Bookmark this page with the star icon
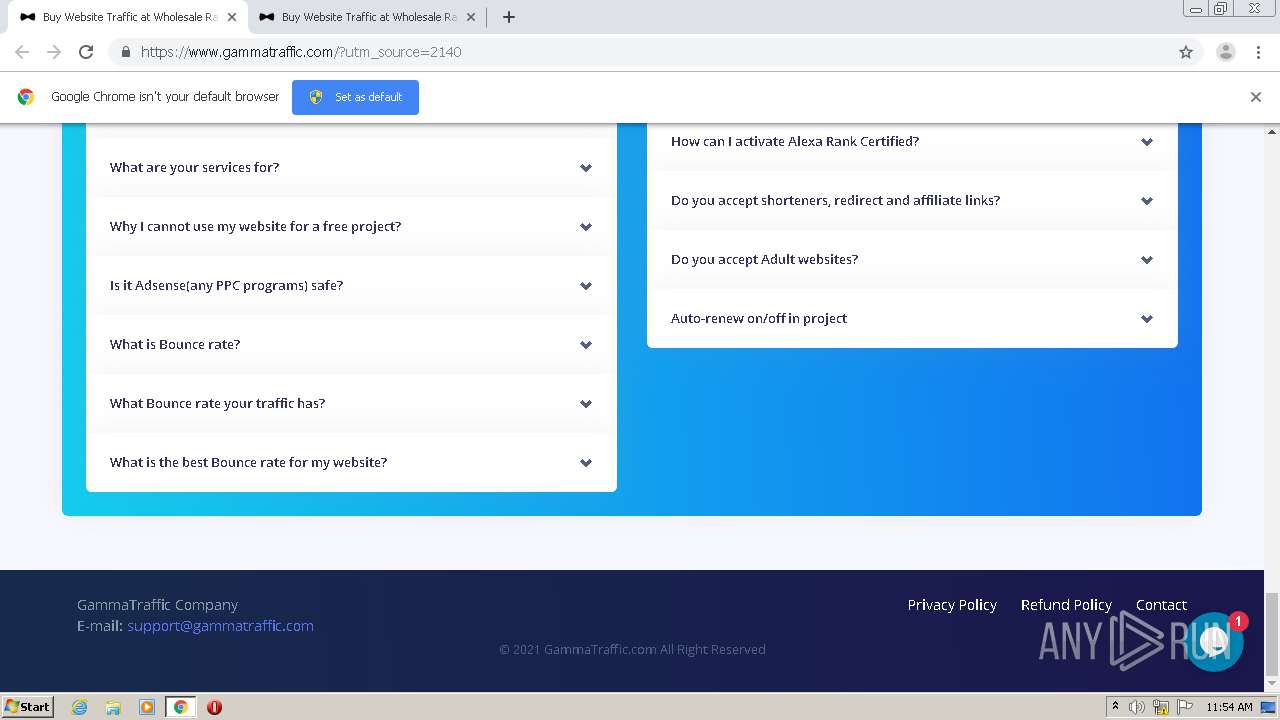The width and height of the screenshot is (1280, 720). pyautogui.click(x=1186, y=52)
